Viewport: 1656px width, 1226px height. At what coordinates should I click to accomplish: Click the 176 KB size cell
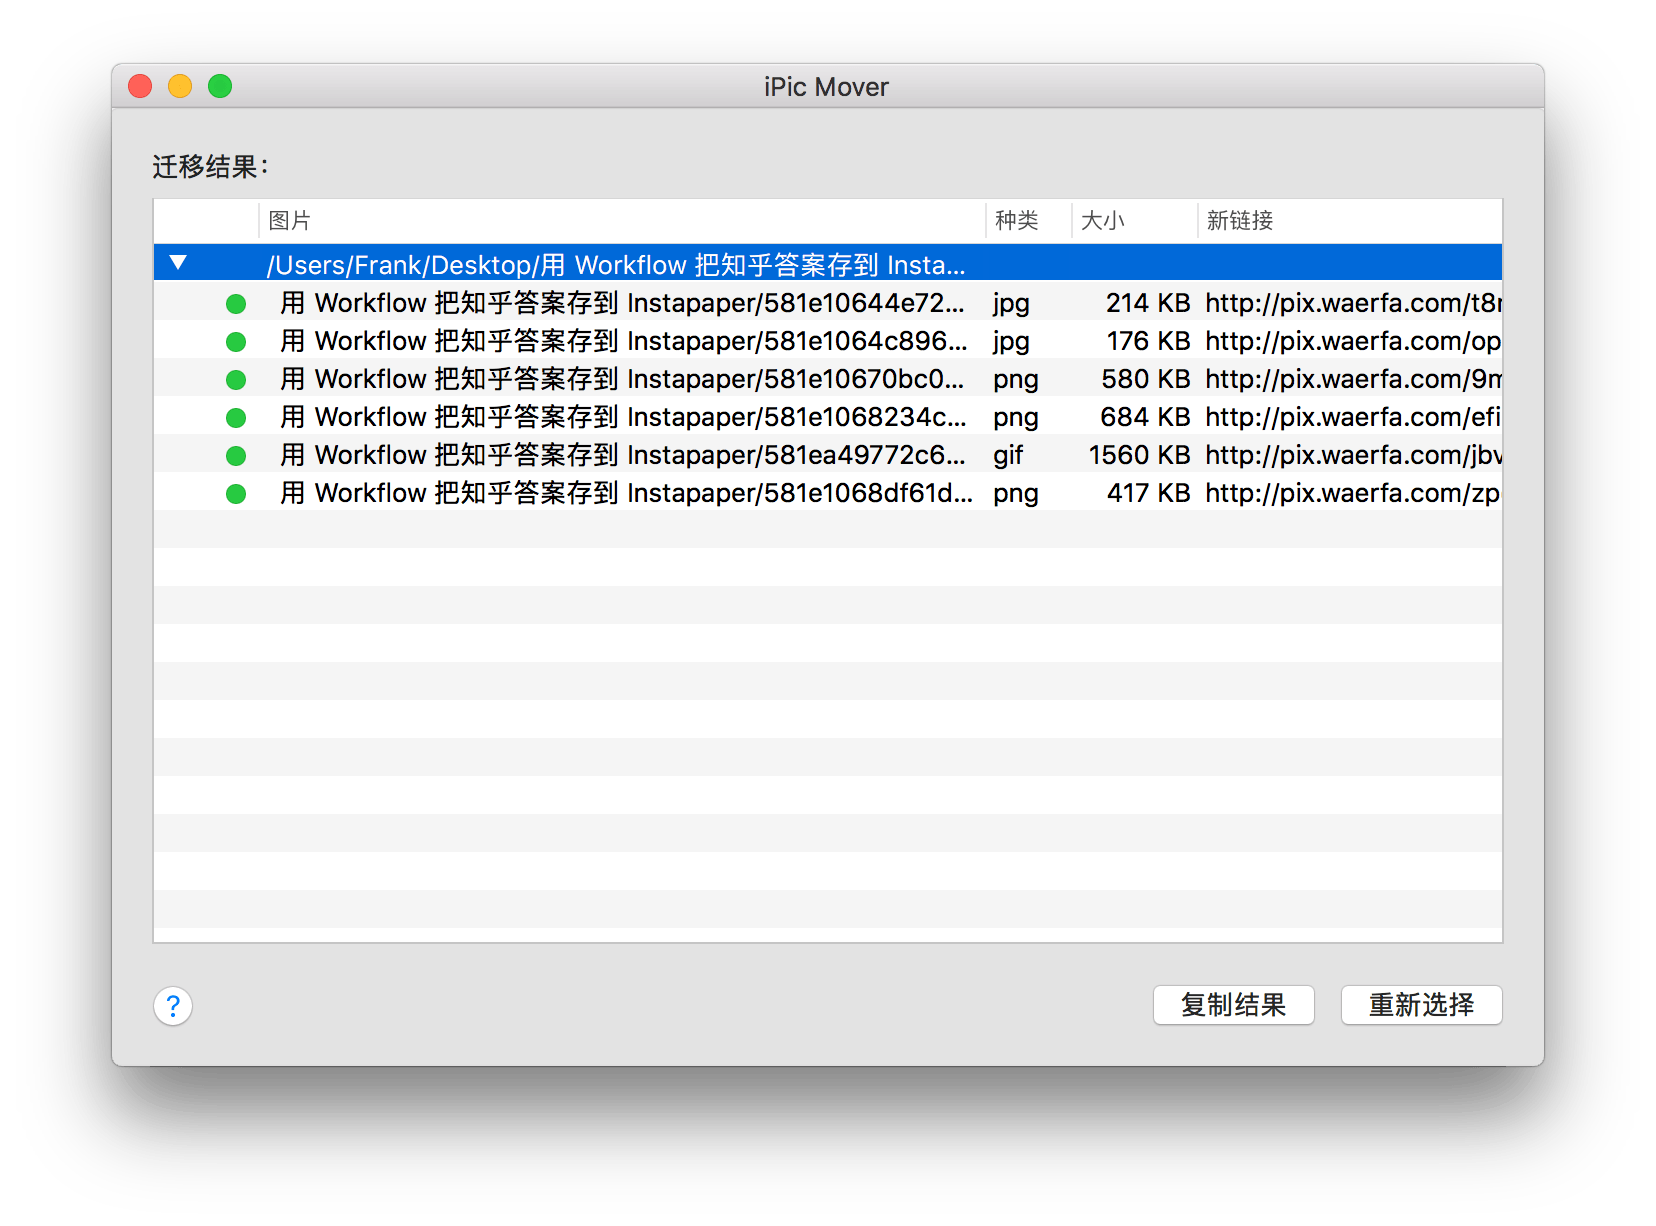pos(1148,341)
